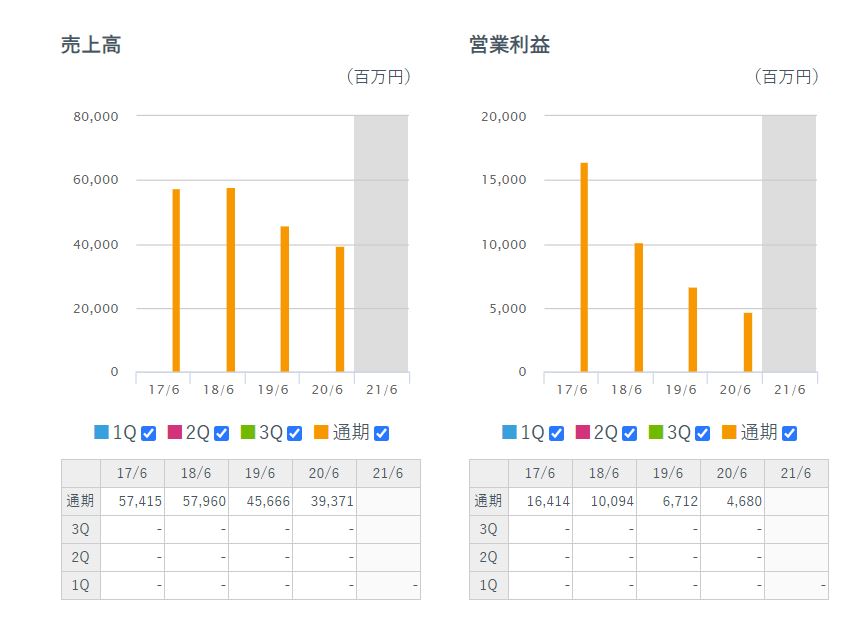Select the 19/6 bar in 売上高 chart
The image size is (859, 617).
[x=285, y=299]
